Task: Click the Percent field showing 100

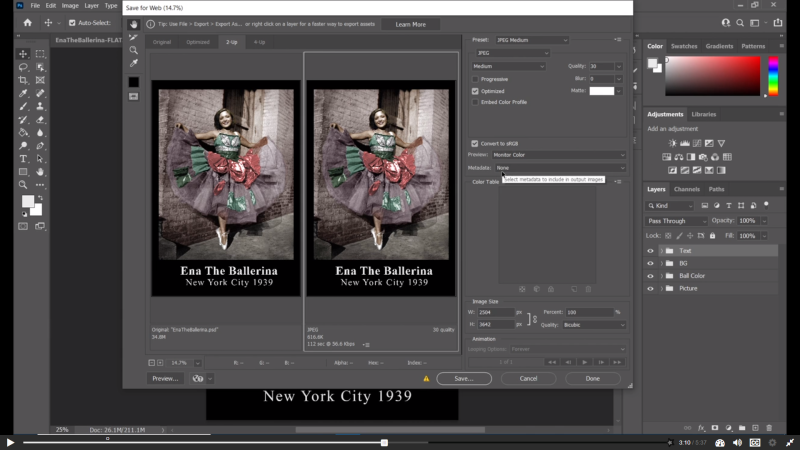Action: (x=589, y=312)
